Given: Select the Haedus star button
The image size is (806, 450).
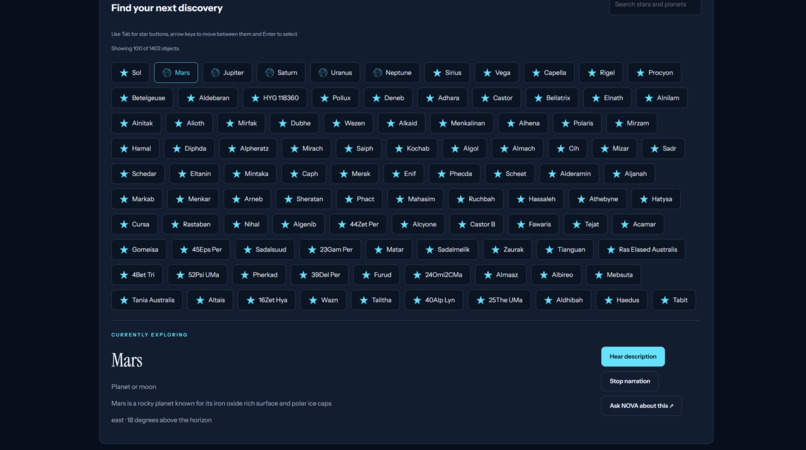Looking at the screenshot, I should click(621, 300).
